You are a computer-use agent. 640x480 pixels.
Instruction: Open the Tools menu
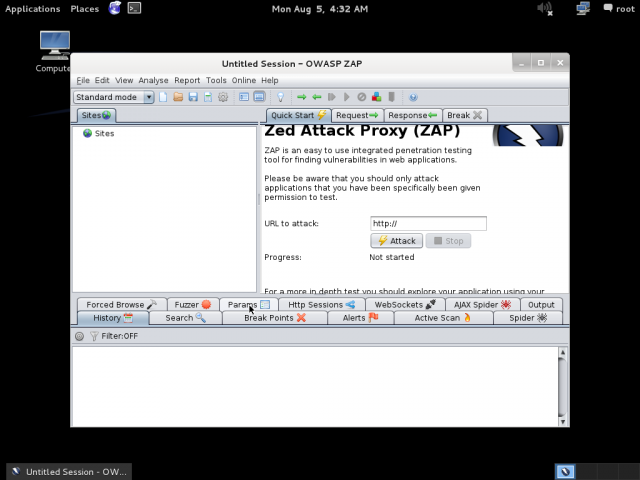pyautogui.click(x=216, y=80)
